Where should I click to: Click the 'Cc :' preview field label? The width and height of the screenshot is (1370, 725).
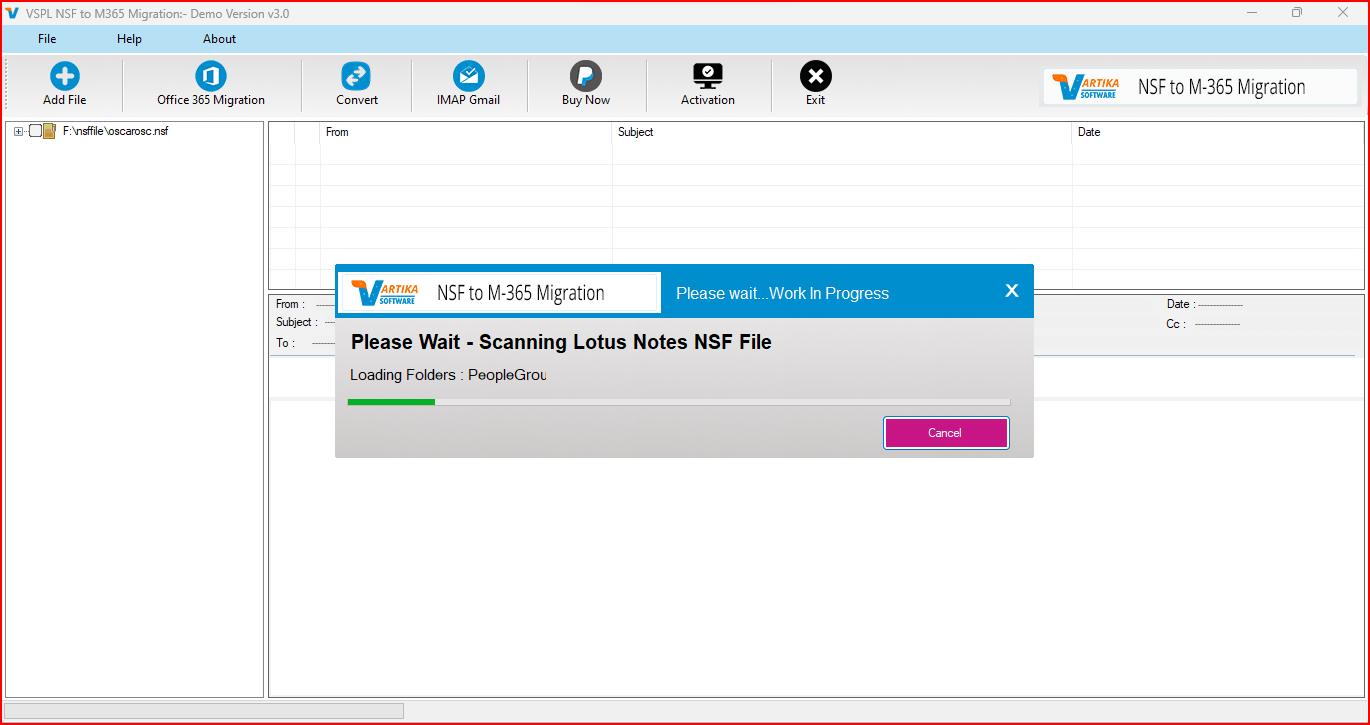(x=1176, y=324)
